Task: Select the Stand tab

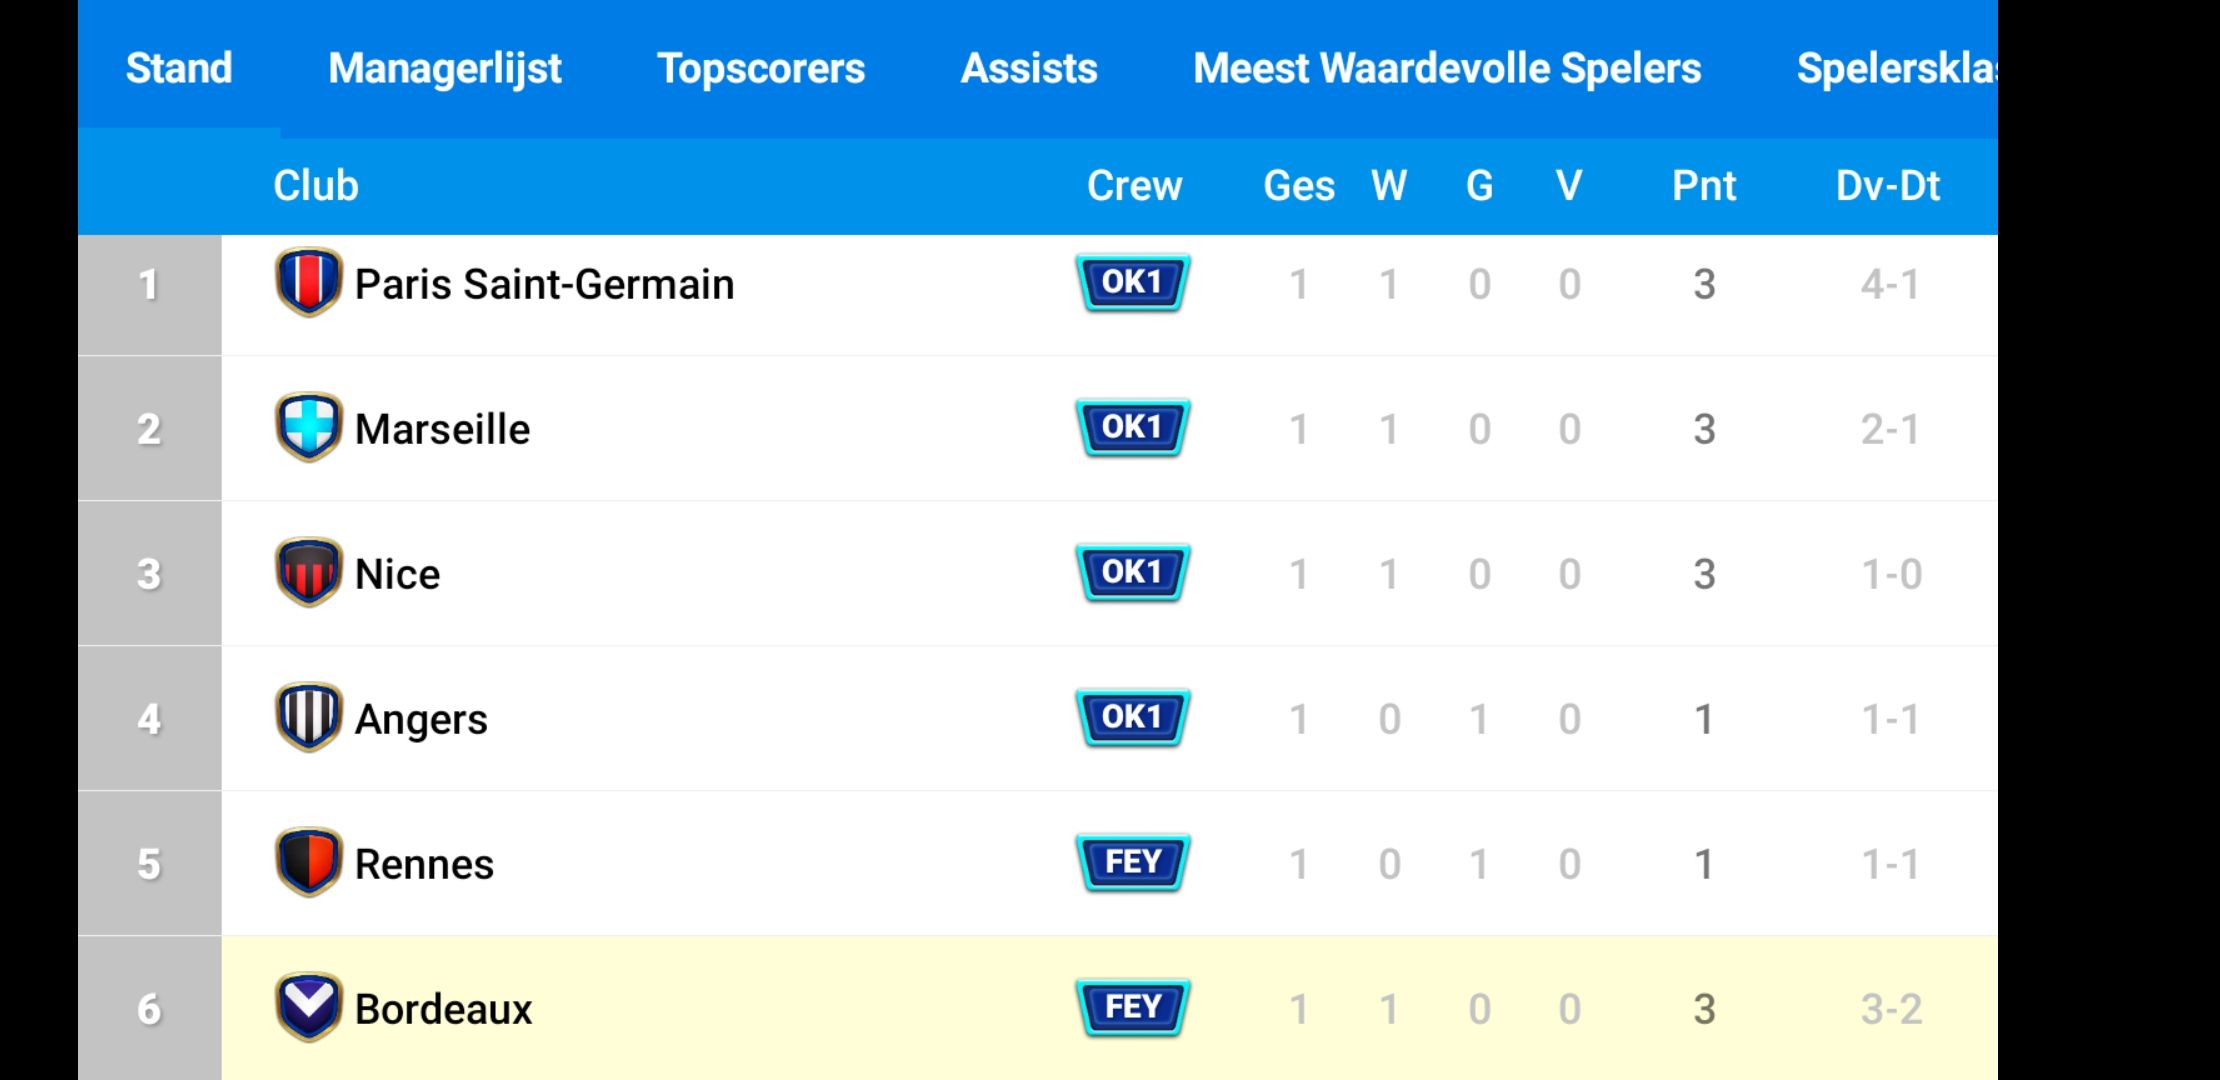Action: coord(179,68)
